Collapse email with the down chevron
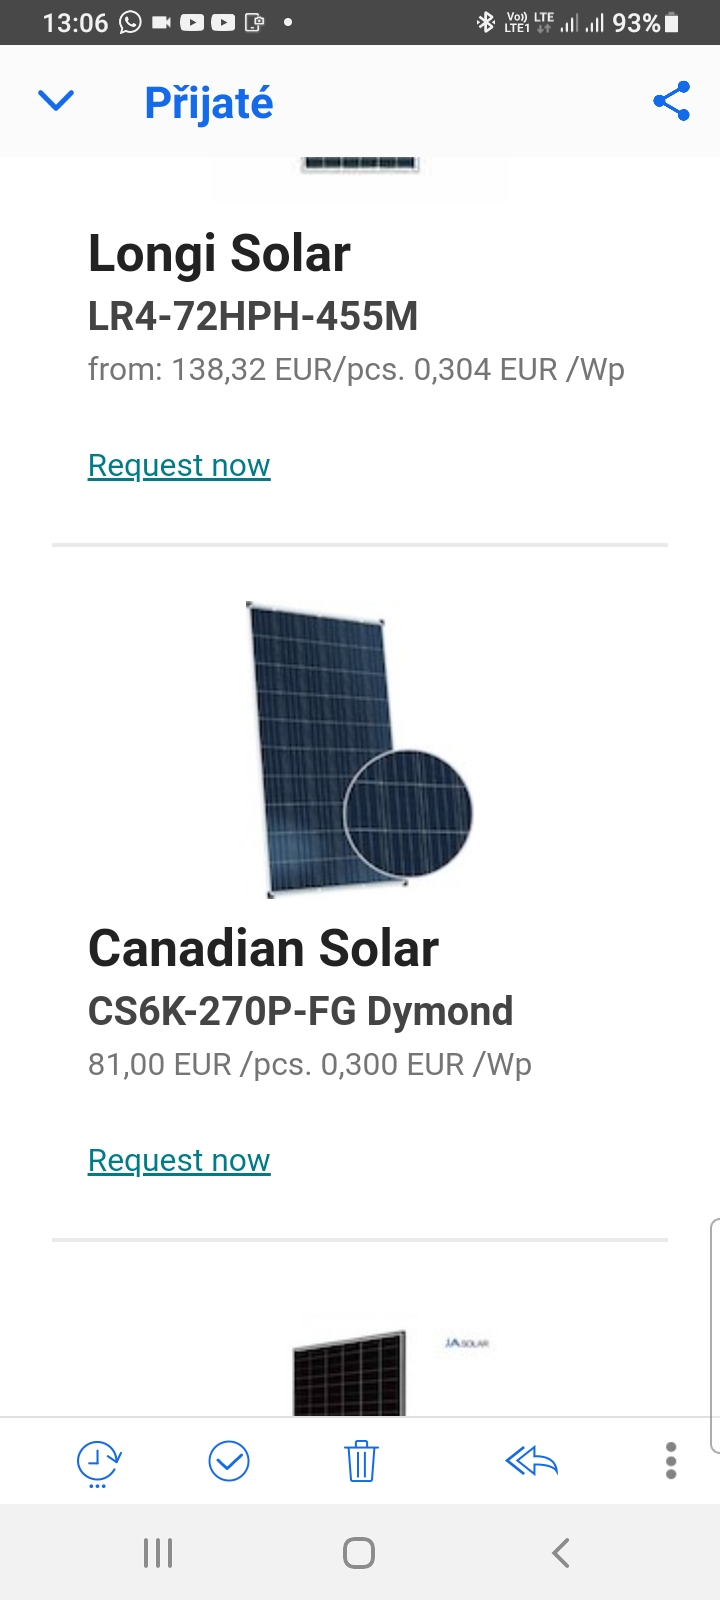 [56, 101]
